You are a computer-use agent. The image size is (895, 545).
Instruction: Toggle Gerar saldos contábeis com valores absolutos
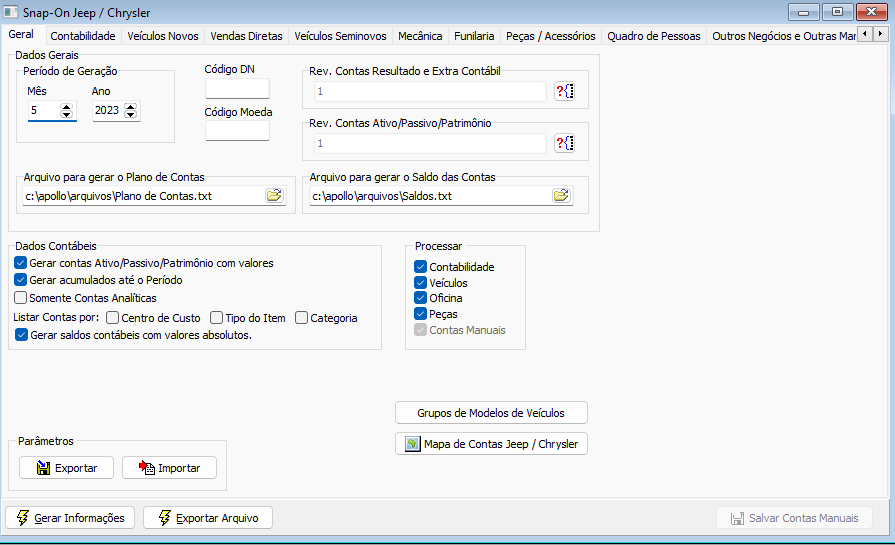coord(21,335)
